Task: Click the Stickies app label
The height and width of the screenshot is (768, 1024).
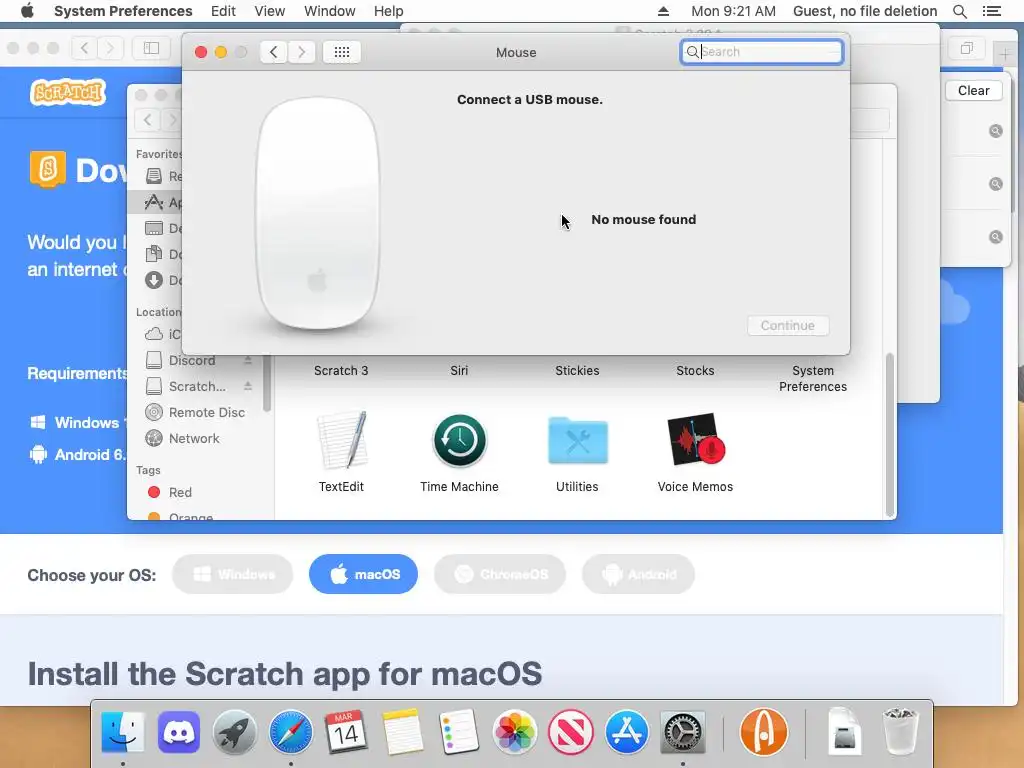Action: click(x=577, y=370)
